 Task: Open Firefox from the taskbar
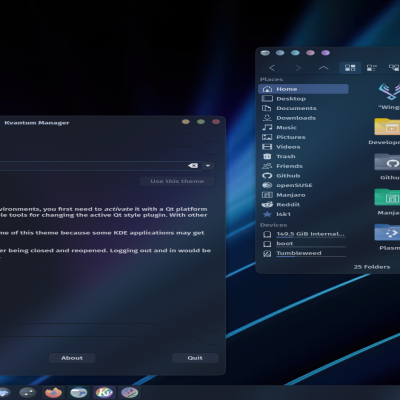[53, 392]
